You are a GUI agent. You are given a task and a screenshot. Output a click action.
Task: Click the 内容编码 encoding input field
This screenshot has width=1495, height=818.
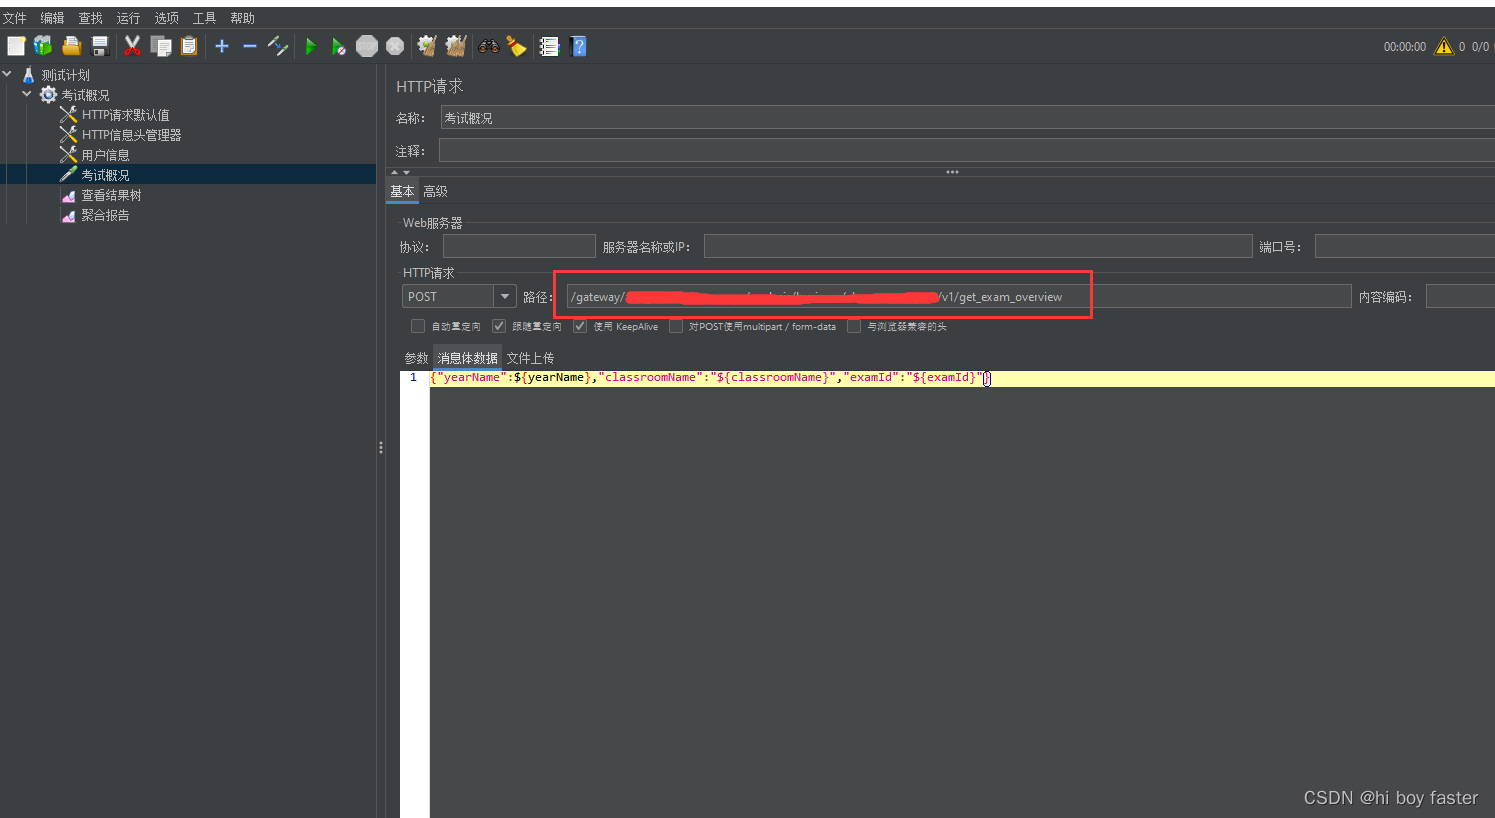point(1460,296)
